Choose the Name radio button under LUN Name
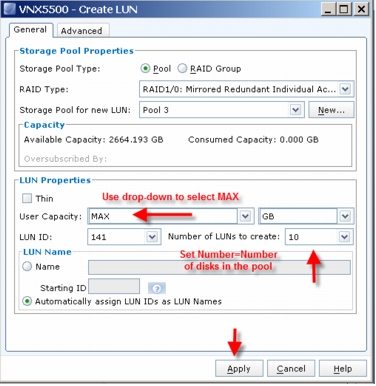The image size is (376, 386). (27, 266)
